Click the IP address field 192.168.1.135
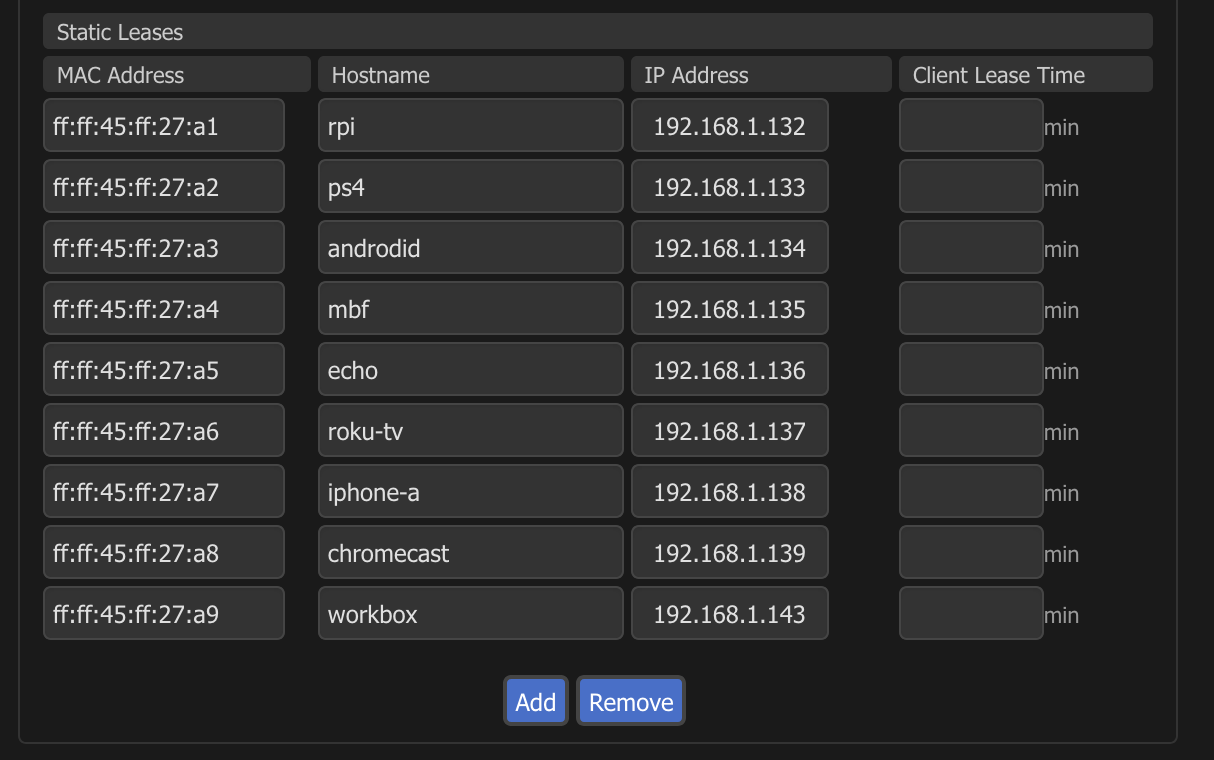 [729, 309]
